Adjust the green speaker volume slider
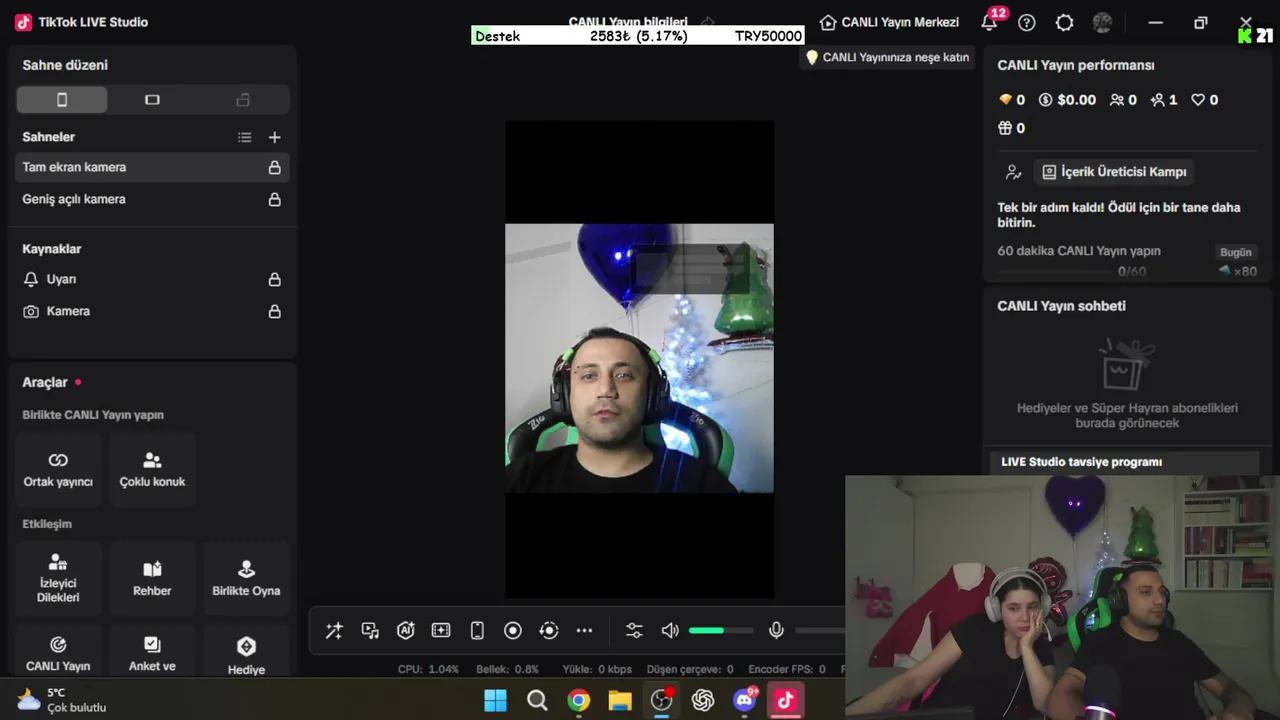Viewport: 1280px width, 720px height. pos(721,630)
